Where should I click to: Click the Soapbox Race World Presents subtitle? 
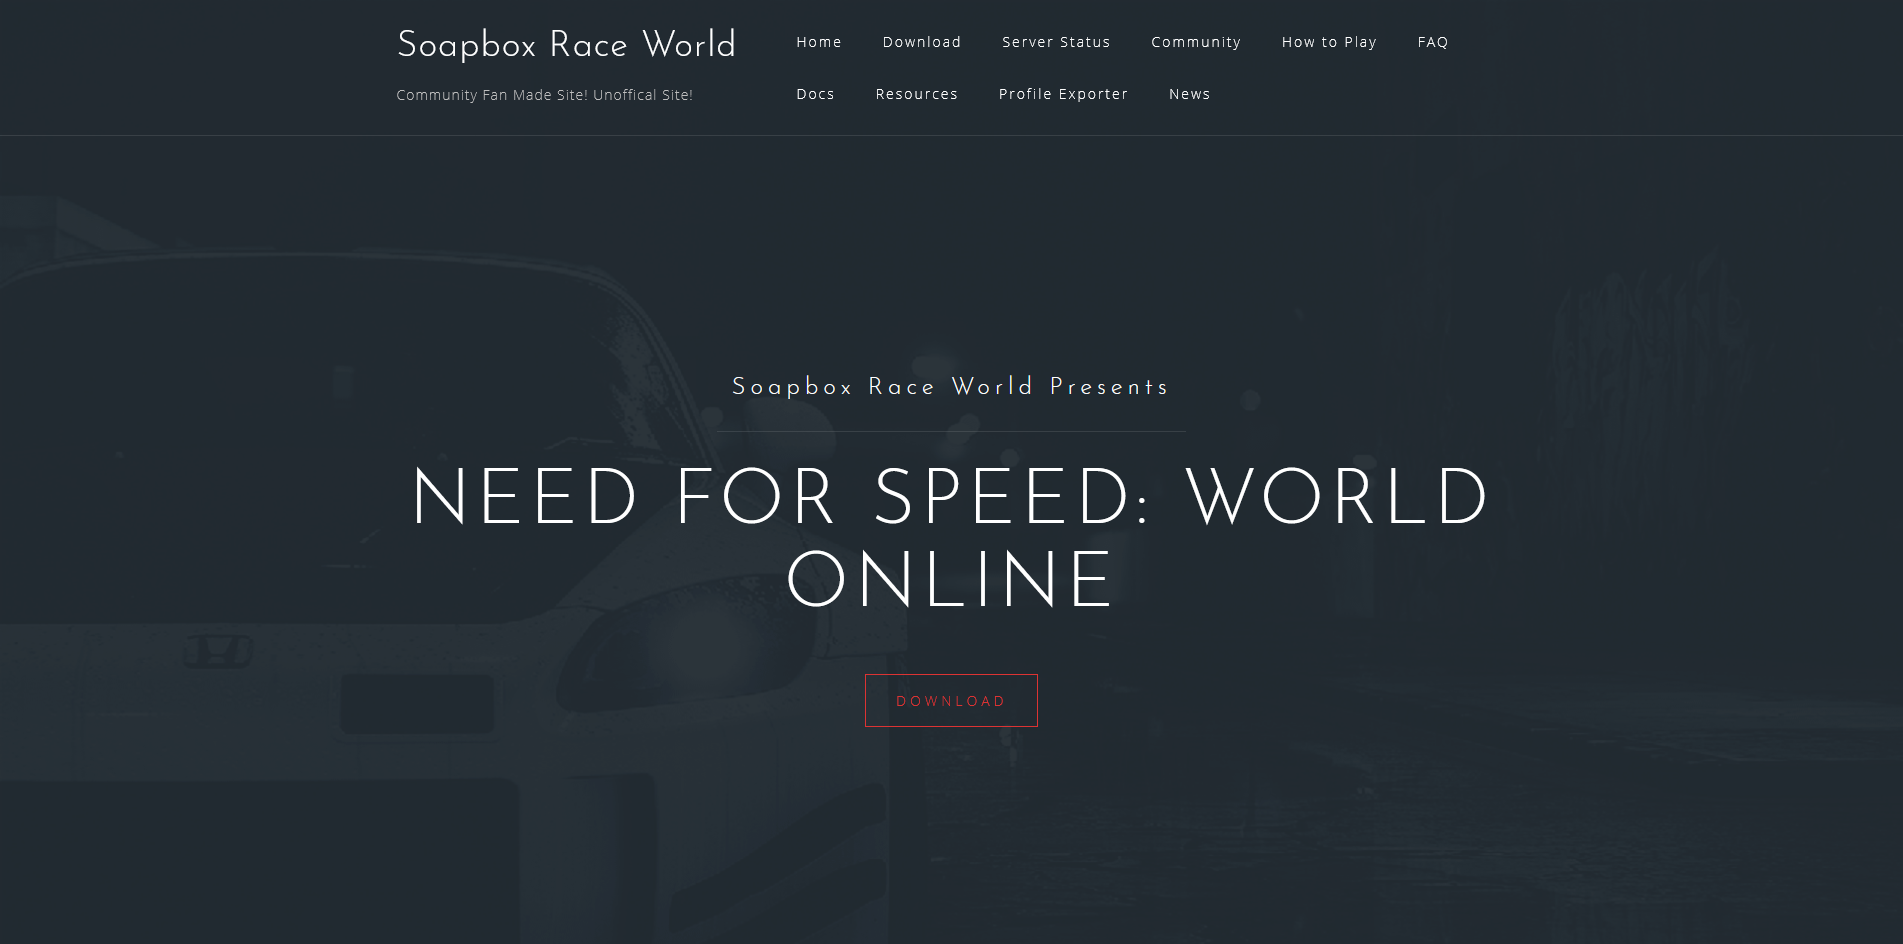pyautogui.click(x=949, y=387)
